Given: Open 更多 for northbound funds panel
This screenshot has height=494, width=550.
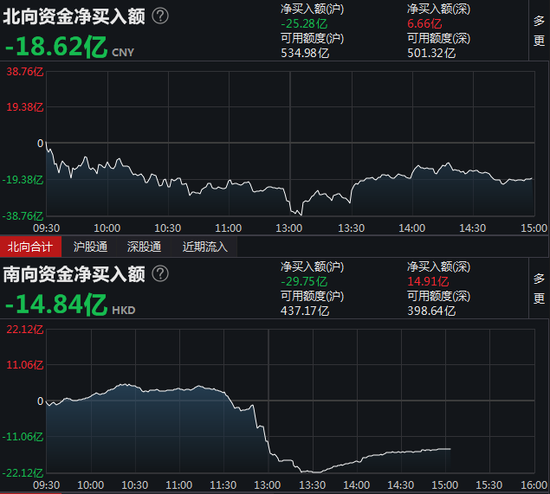Looking at the screenshot, I should [539, 31].
